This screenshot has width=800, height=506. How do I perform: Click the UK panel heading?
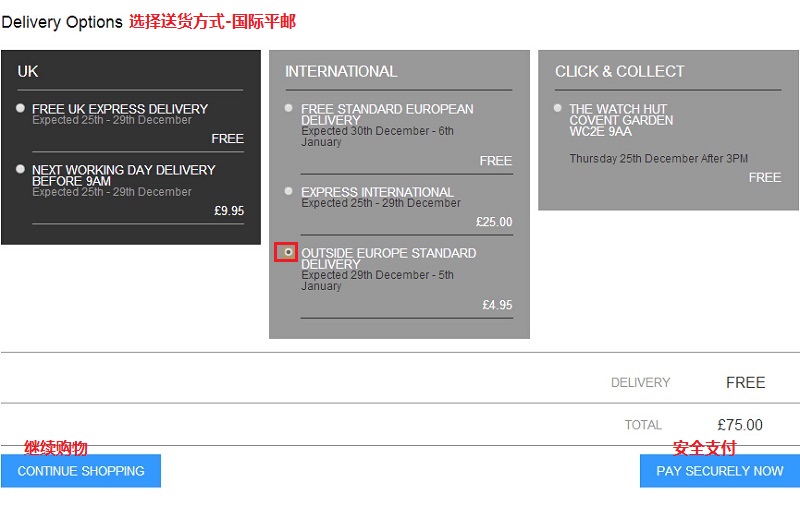tap(28, 72)
